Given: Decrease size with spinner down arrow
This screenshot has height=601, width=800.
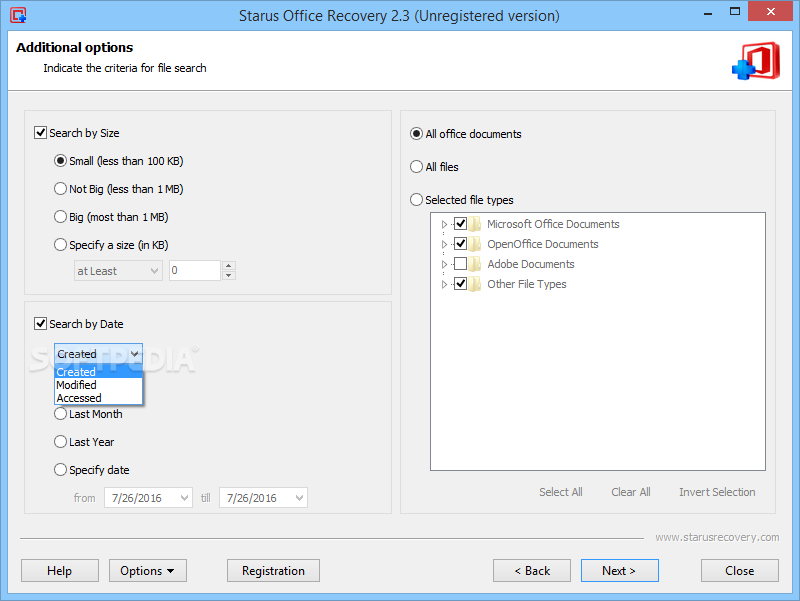Looking at the screenshot, I should [x=229, y=276].
